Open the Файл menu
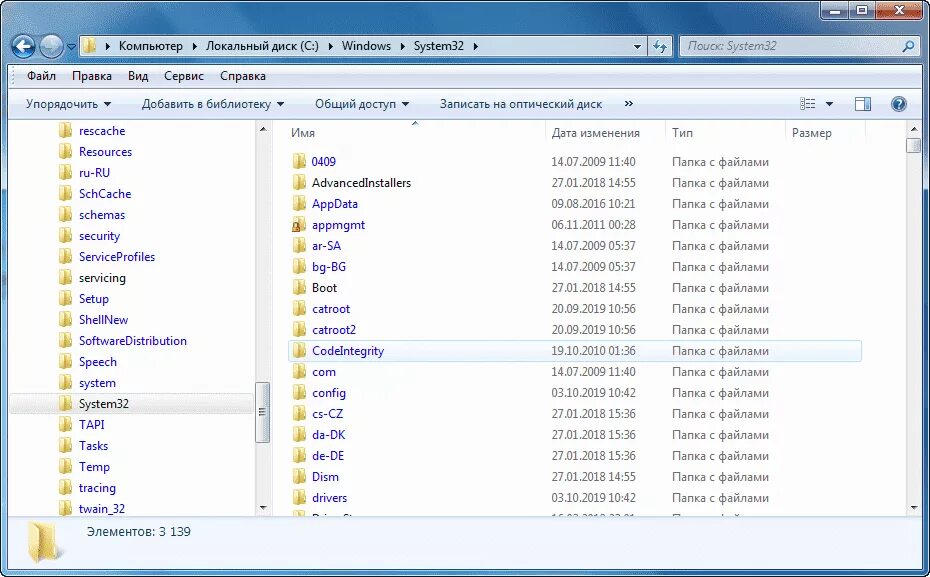The image size is (930, 577). point(42,76)
